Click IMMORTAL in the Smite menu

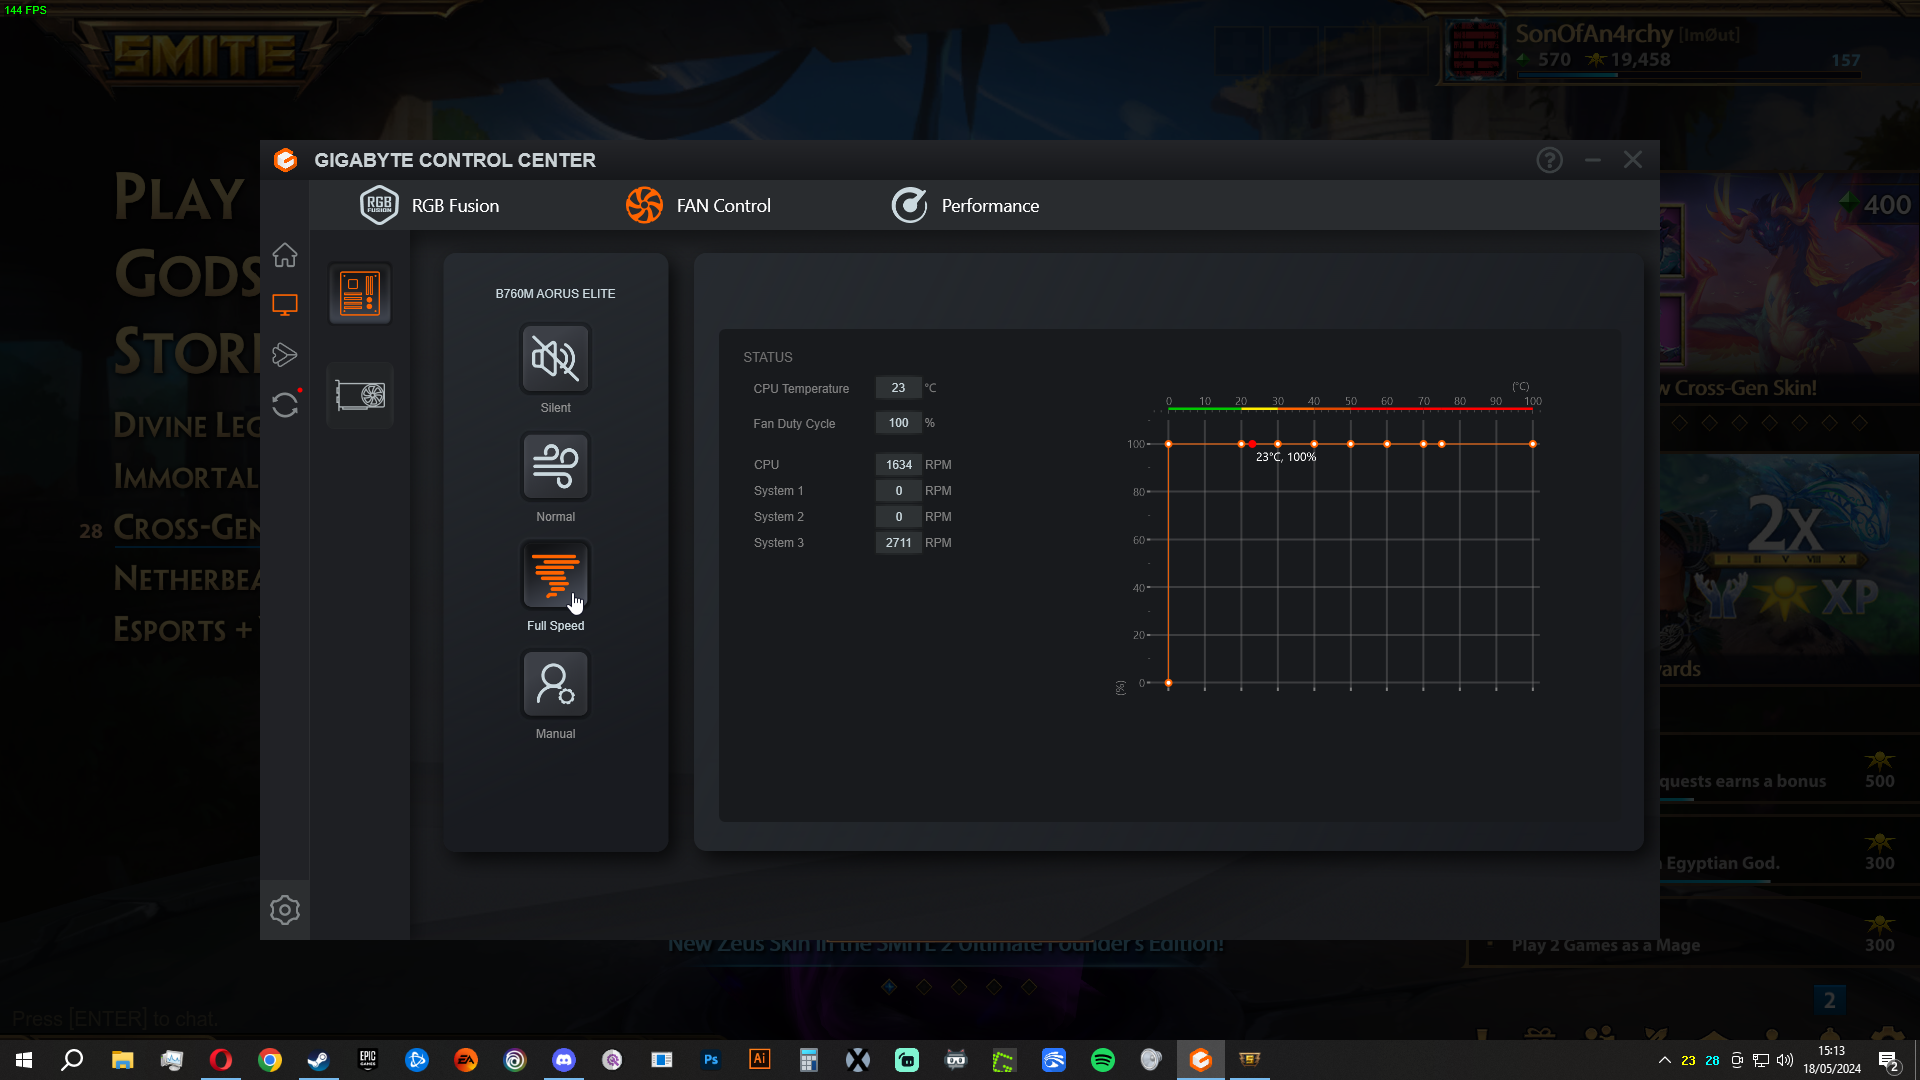pyautogui.click(x=187, y=477)
